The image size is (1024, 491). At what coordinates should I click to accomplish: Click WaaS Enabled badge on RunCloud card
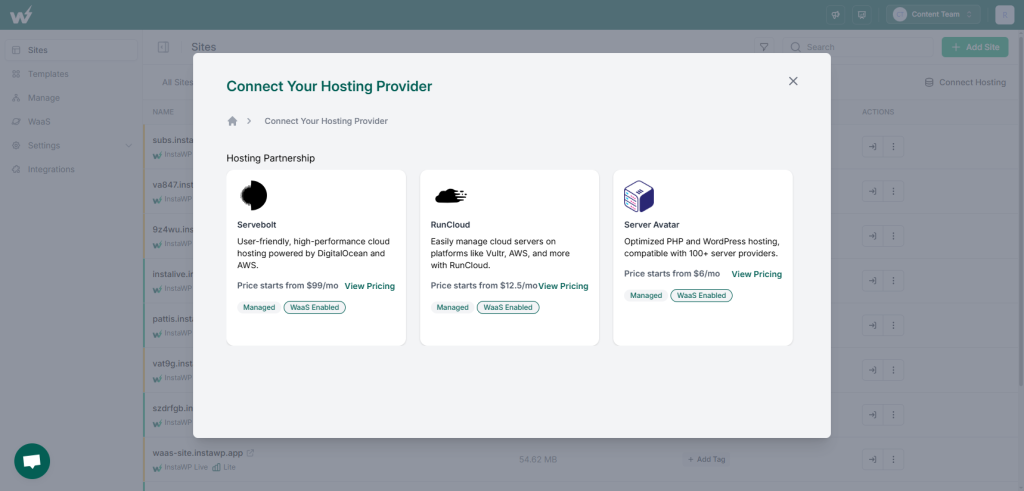[x=508, y=308]
